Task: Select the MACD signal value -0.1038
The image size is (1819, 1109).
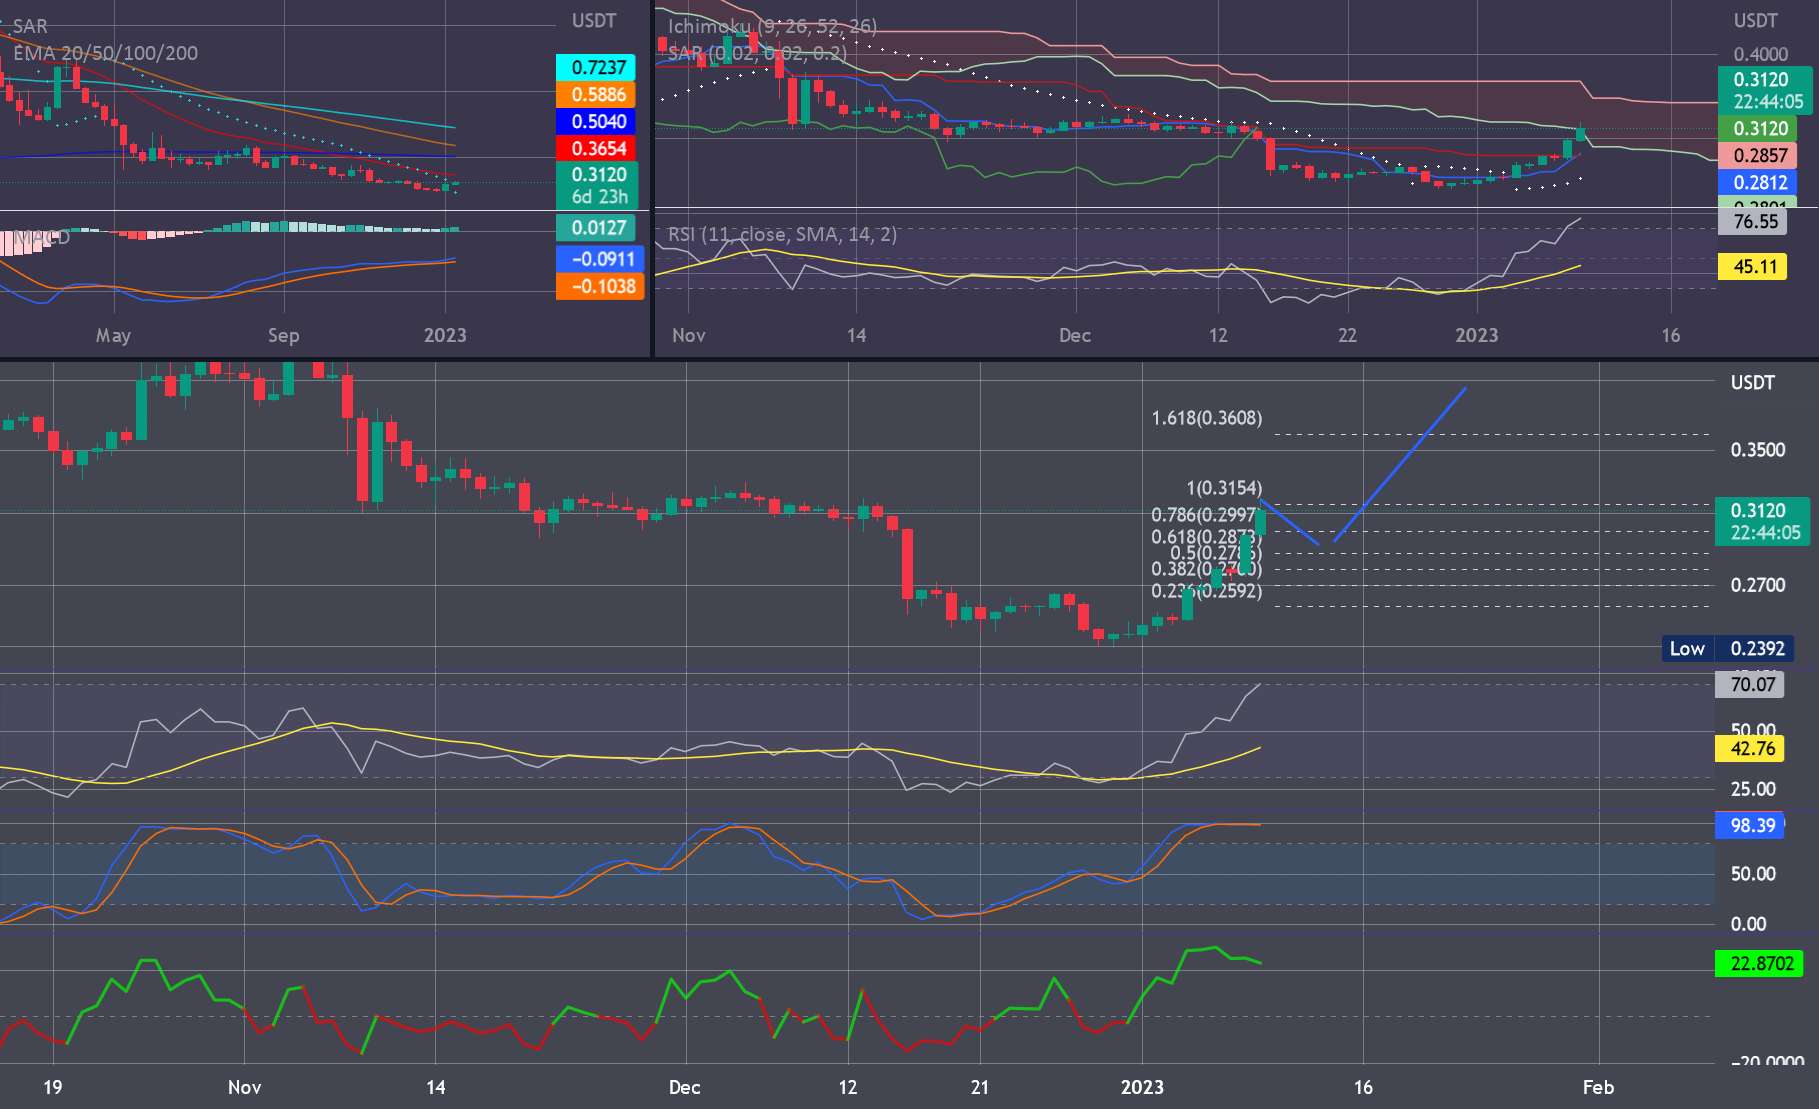Action: 598,286
